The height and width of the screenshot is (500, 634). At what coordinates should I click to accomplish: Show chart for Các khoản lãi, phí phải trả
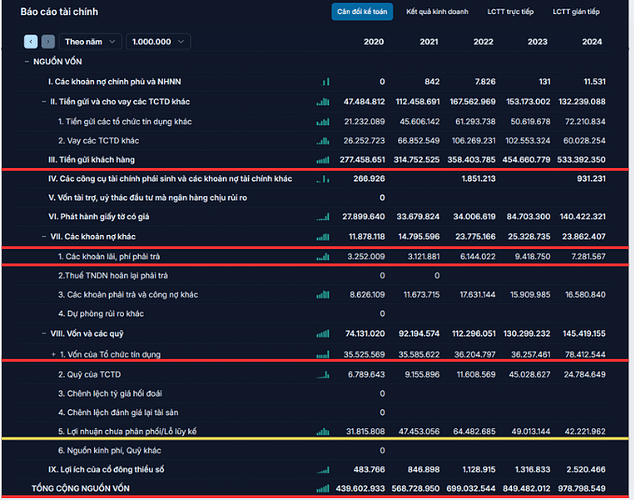pos(322,257)
